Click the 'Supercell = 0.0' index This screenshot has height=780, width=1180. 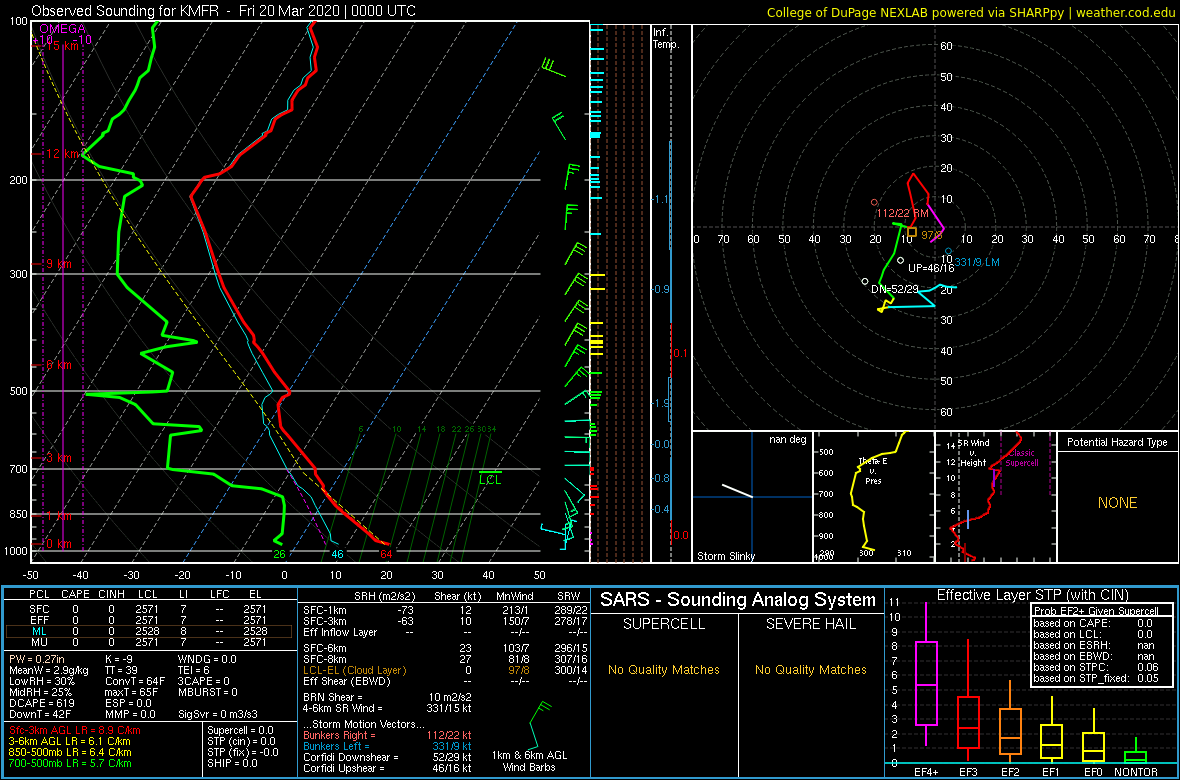(x=241, y=730)
